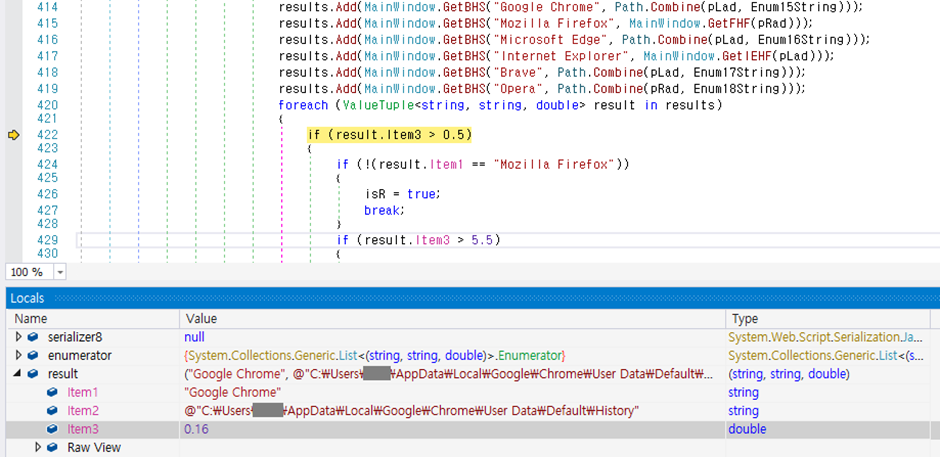Click the string type of Item2
This screenshot has width=940, height=457.
[743, 411]
